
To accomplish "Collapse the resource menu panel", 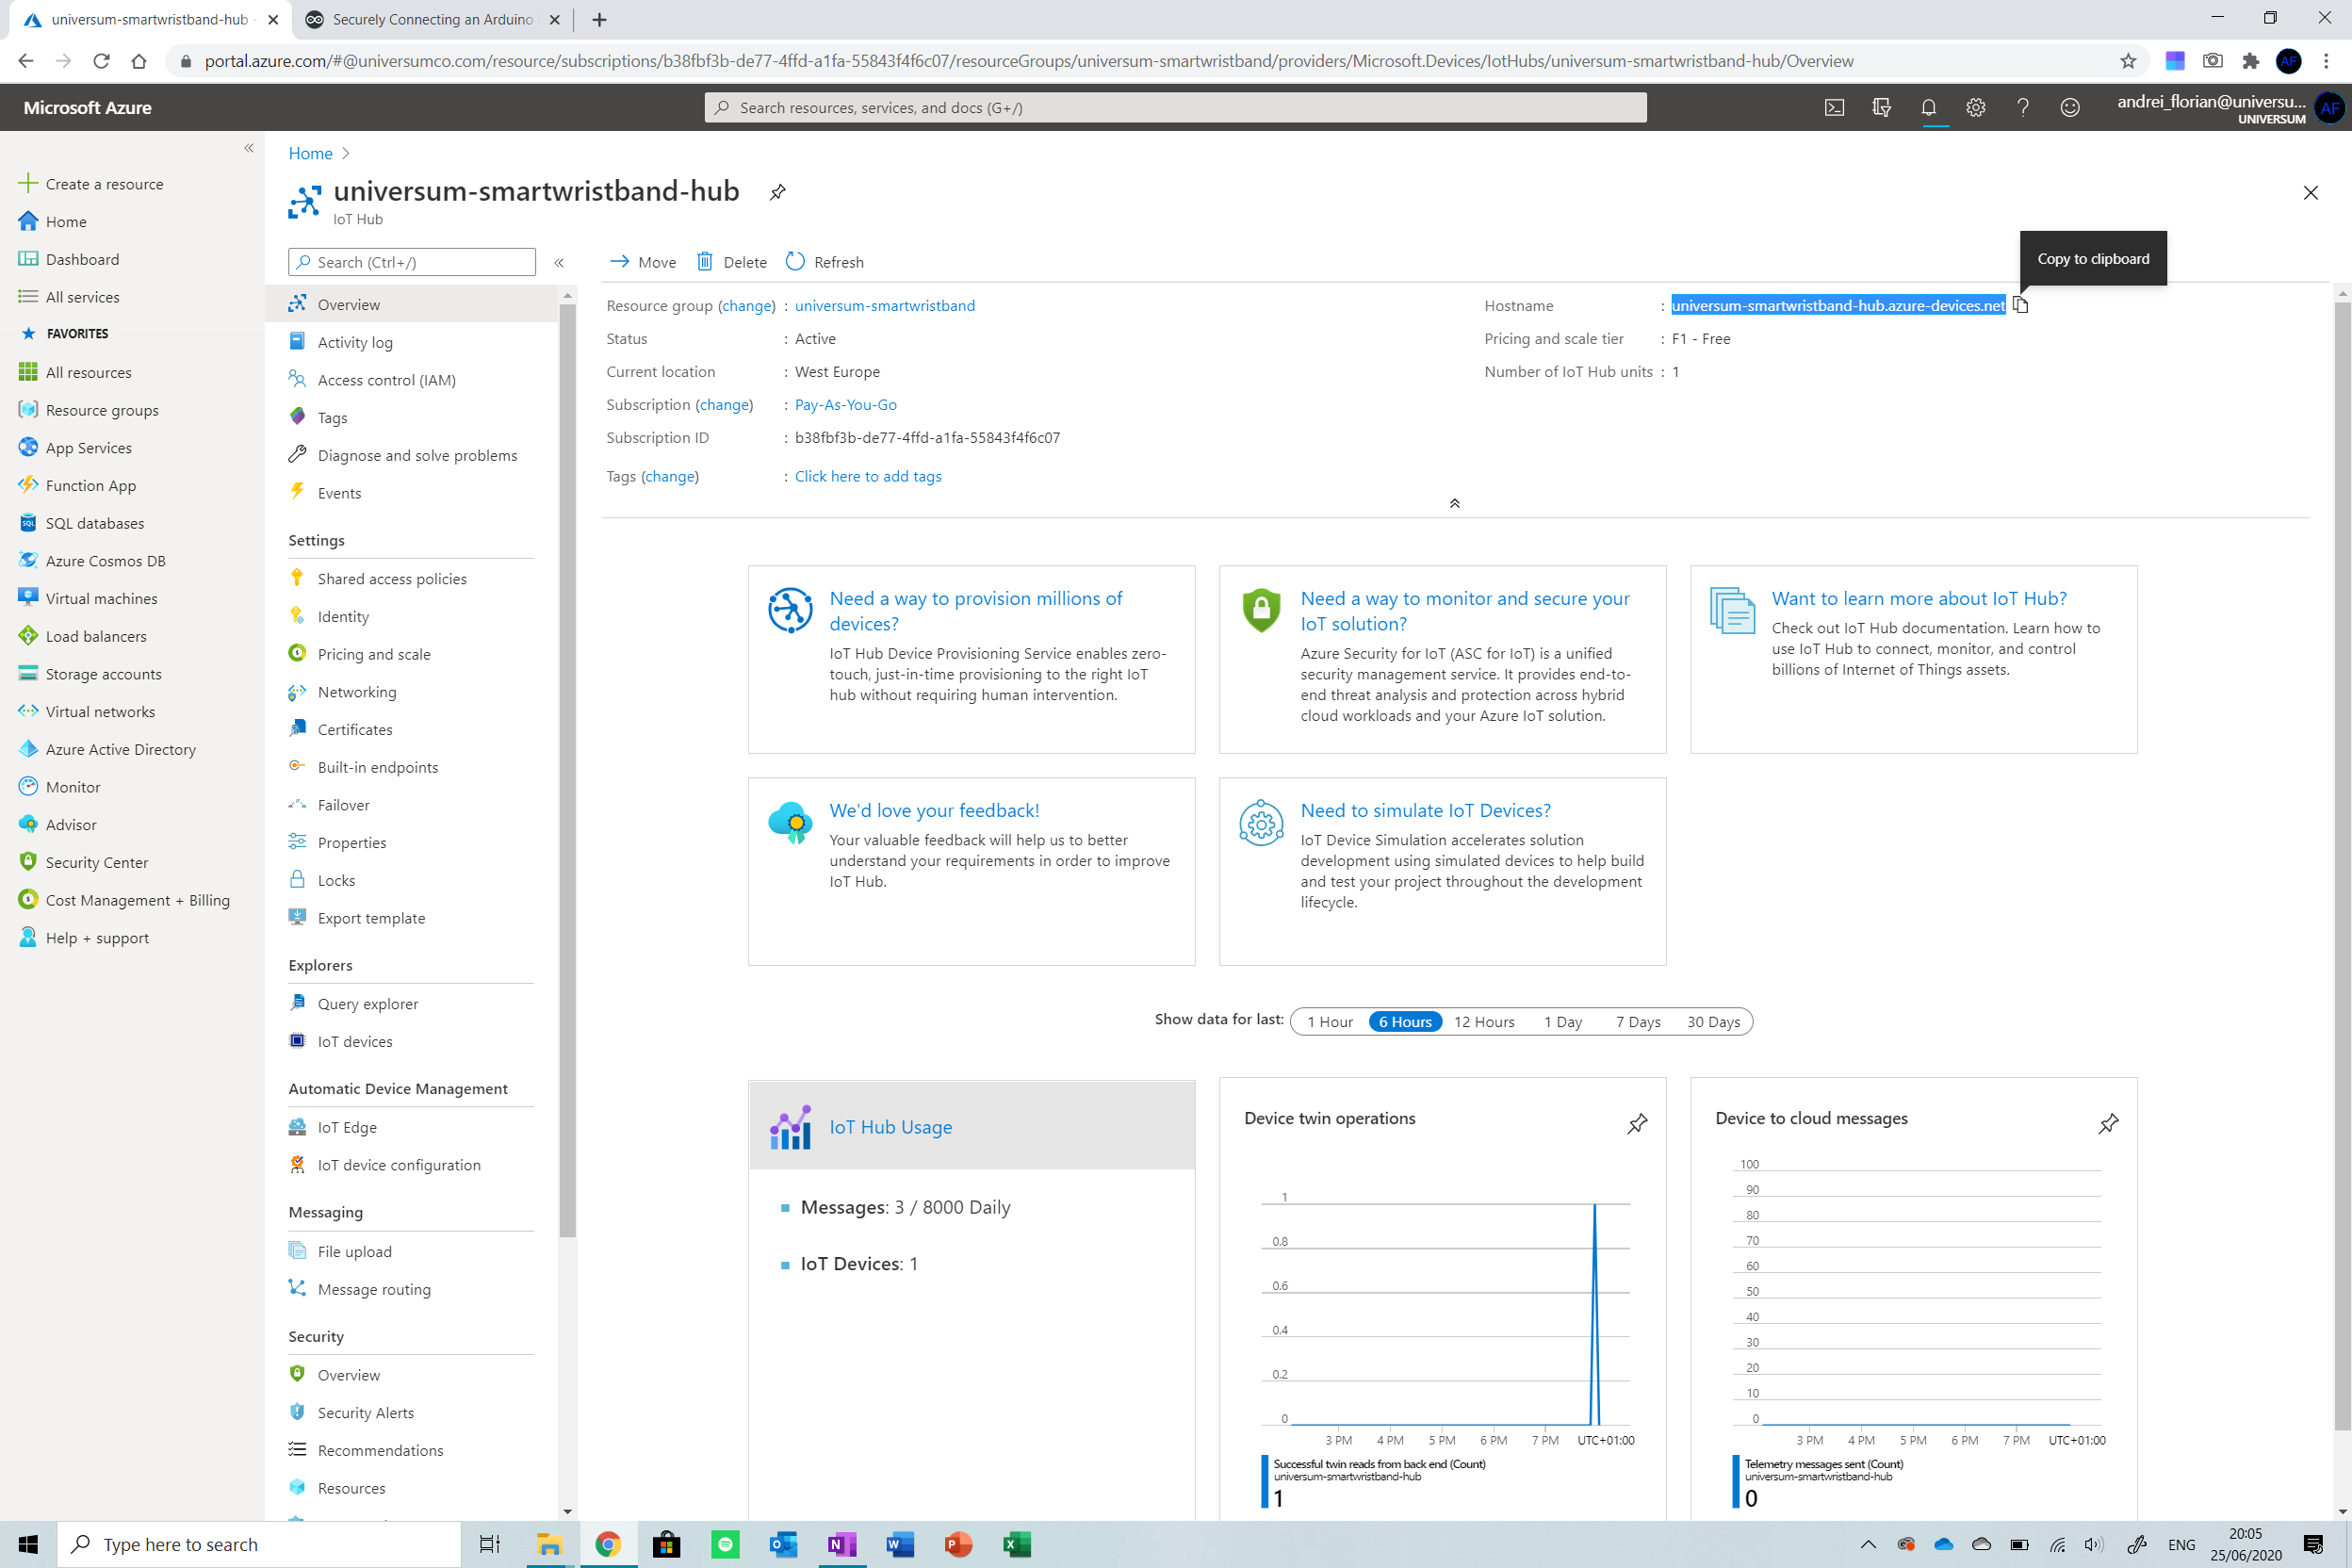I will click(x=559, y=262).
